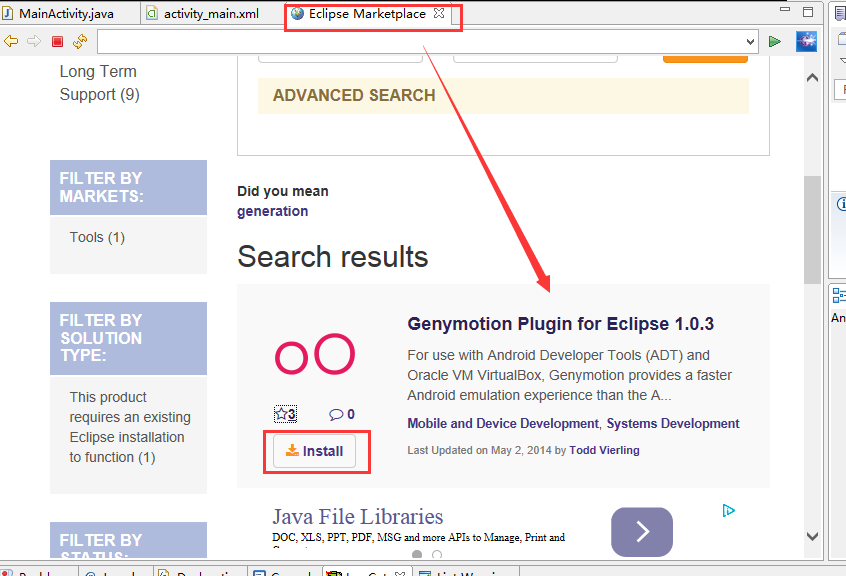Refresh the browser page
The width and height of the screenshot is (846, 576).
[x=80, y=41]
